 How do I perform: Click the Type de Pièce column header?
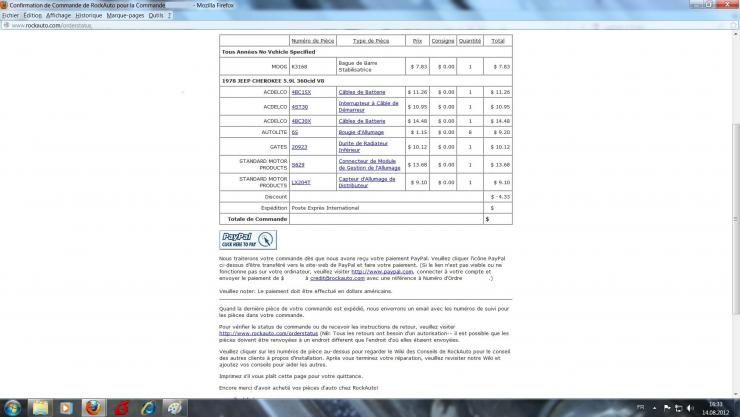(x=371, y=41)
